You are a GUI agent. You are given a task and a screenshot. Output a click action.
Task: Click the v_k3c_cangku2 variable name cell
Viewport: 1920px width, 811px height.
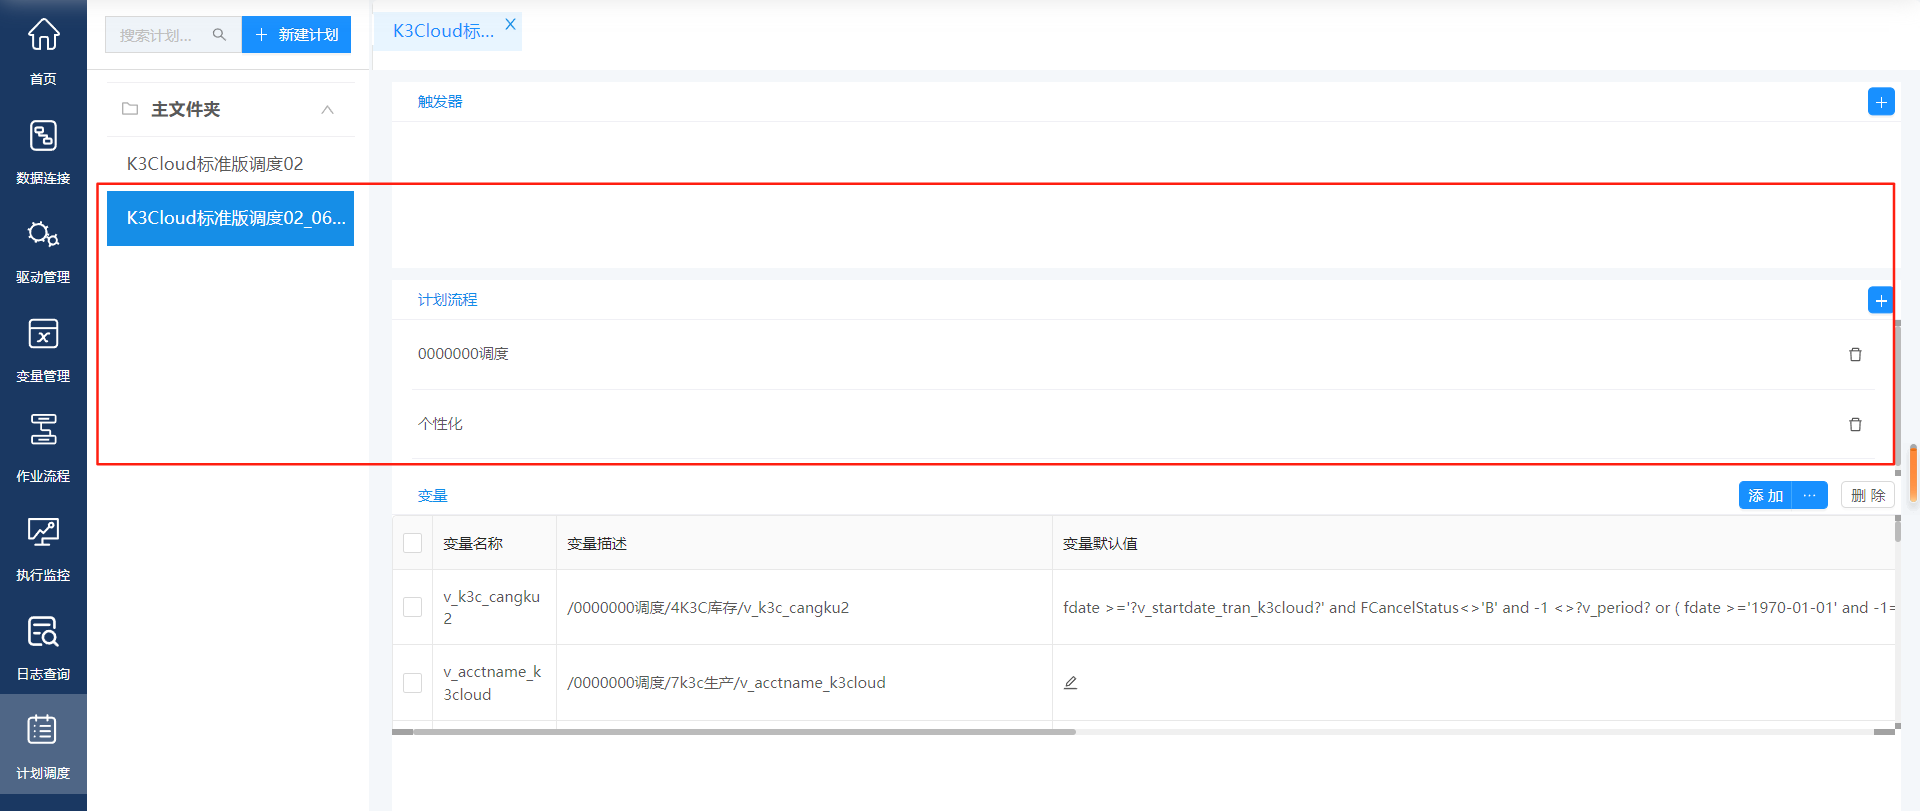point(492,607)
